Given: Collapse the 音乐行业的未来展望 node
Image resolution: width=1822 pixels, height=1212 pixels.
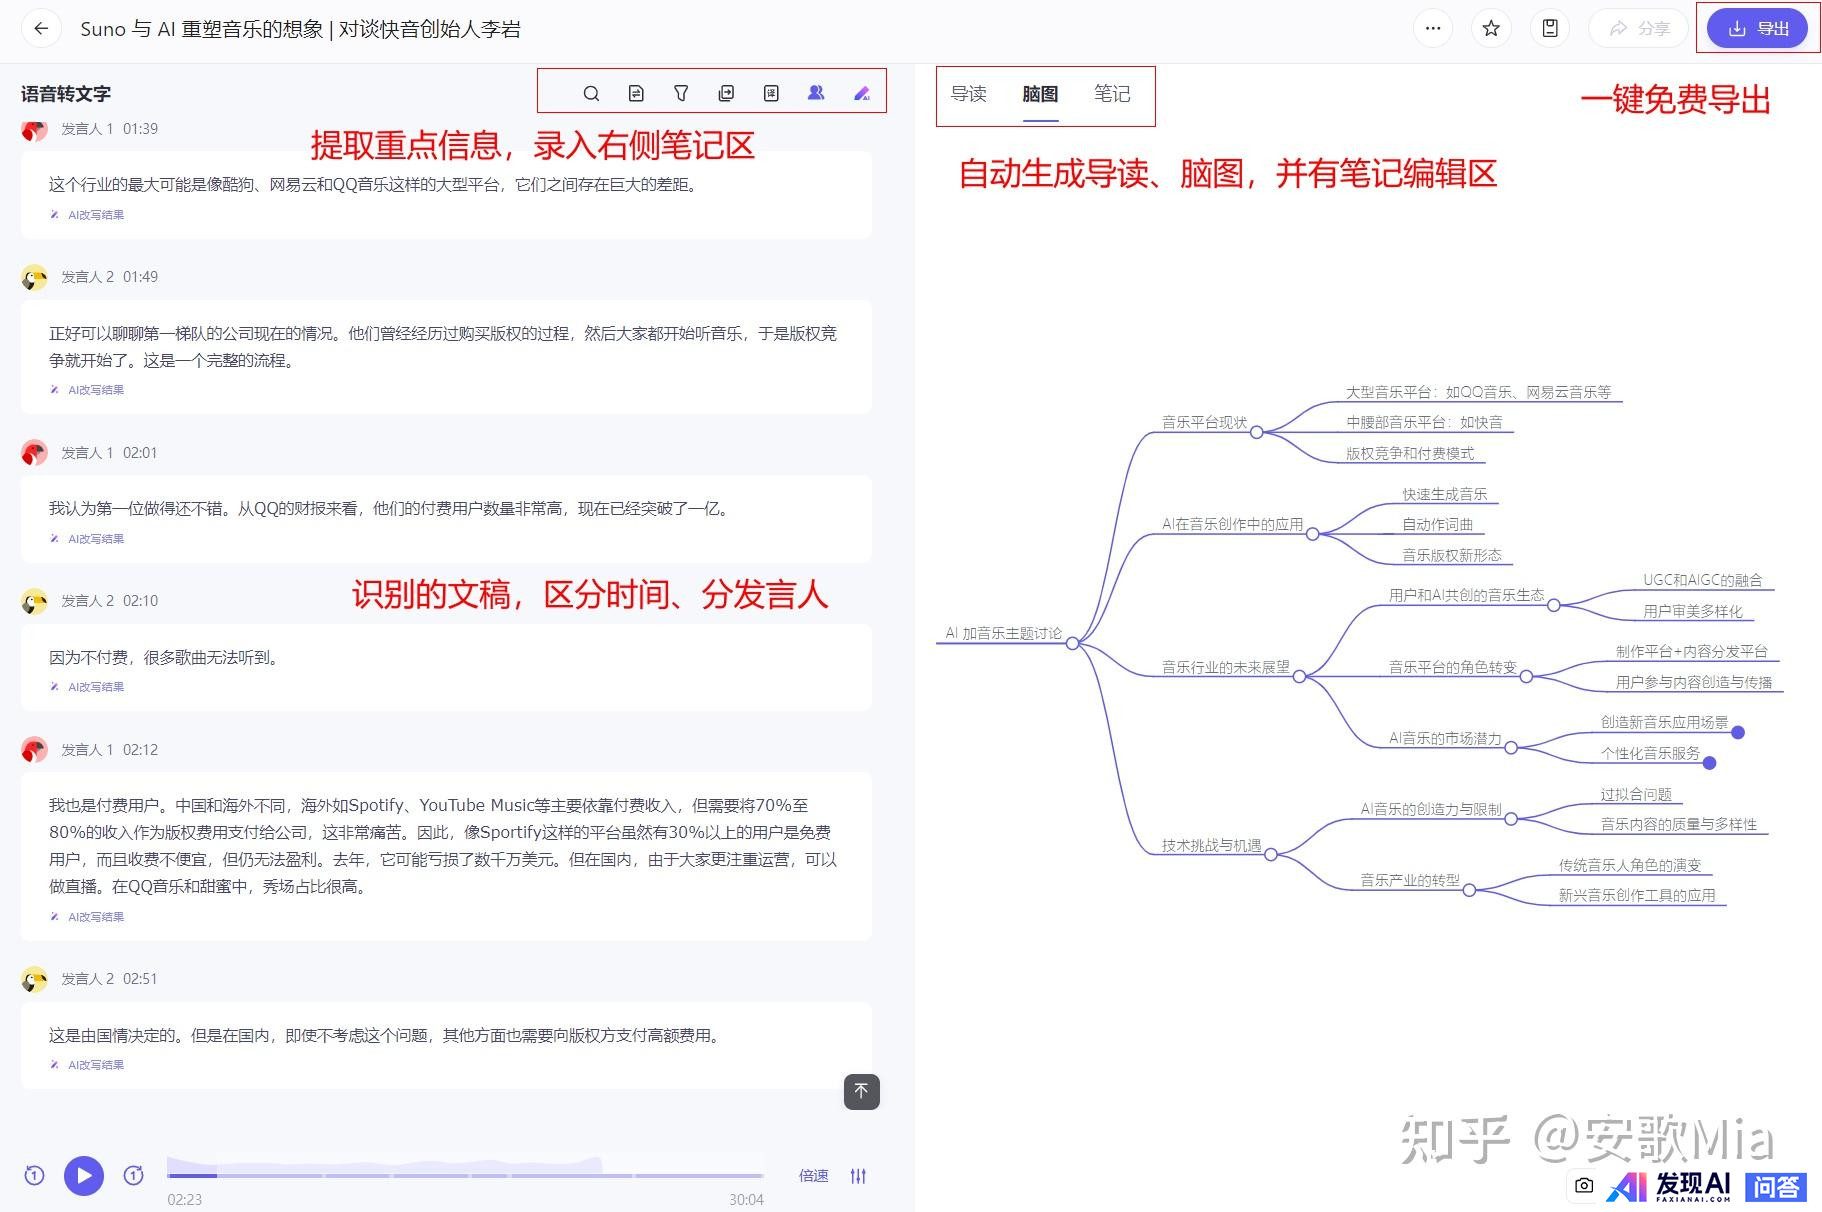Looking at the screenshot, I should (1299, 677).
